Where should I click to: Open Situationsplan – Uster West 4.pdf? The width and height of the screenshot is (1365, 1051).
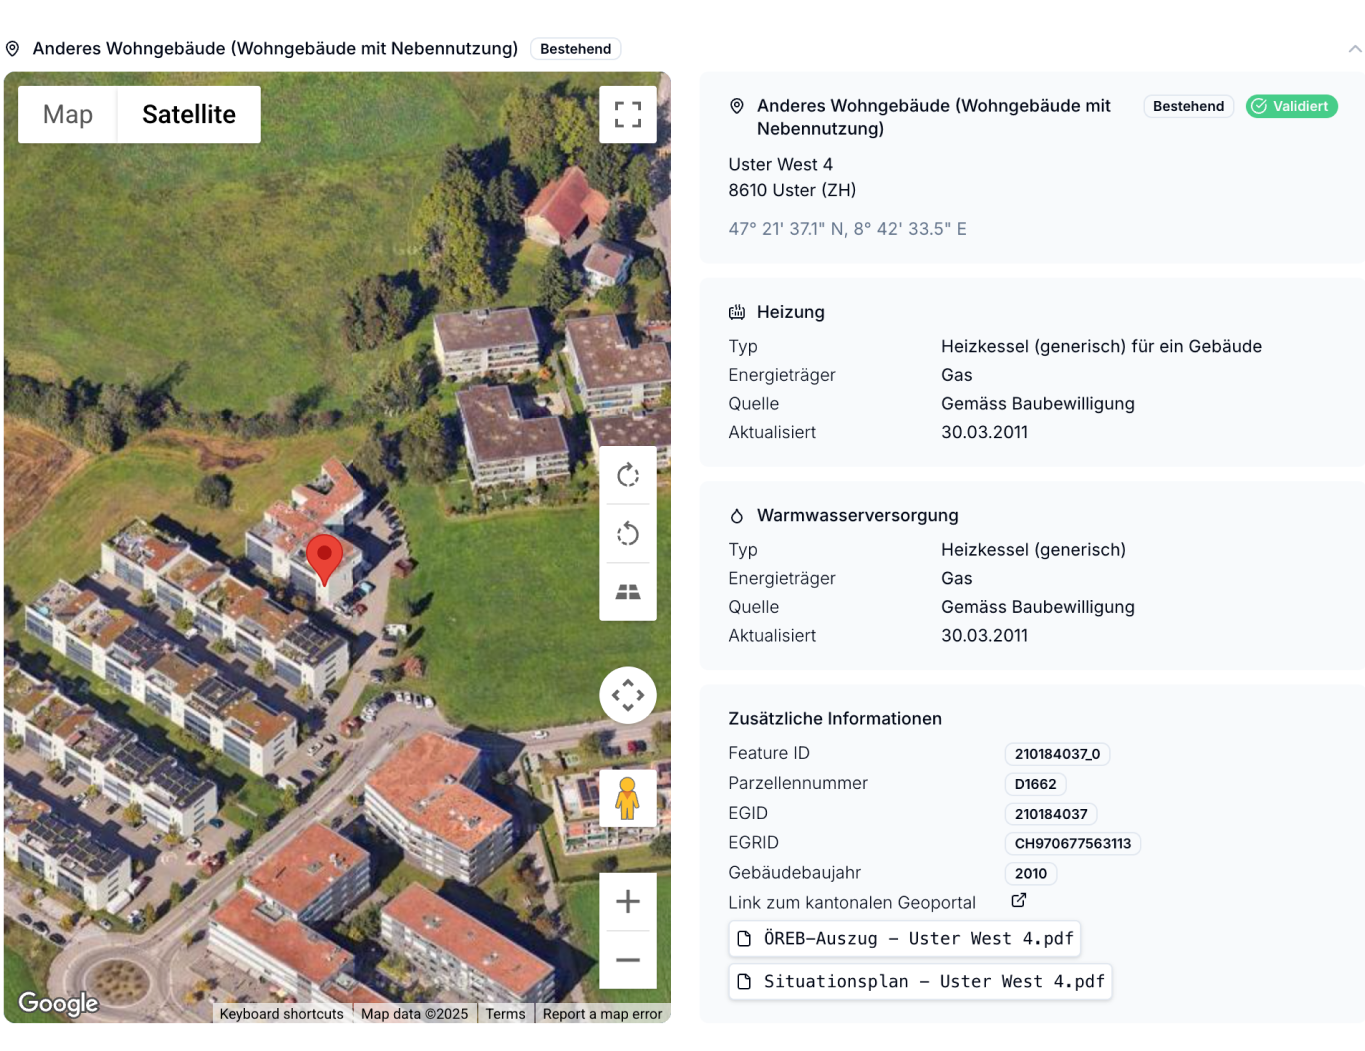click(920, 982)
